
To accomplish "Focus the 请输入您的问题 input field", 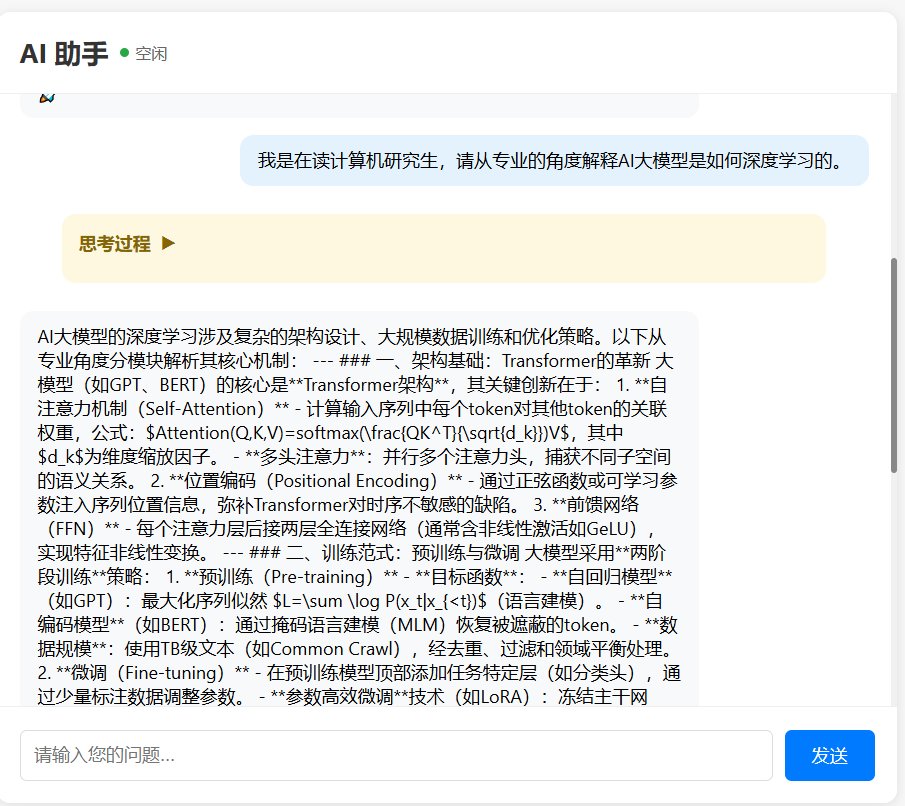I will click(x=396, y=755).
